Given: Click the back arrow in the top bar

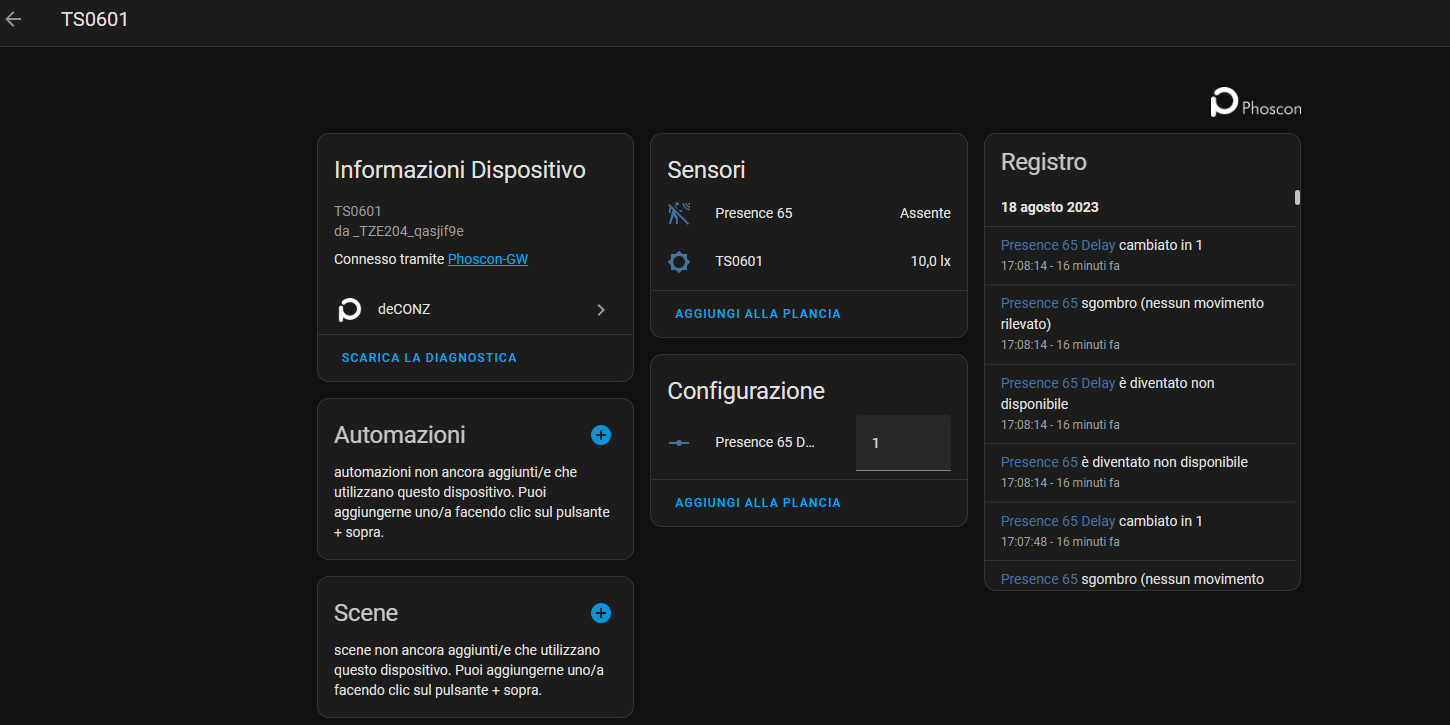Looking at the screenshot, I should click(13, 18).
